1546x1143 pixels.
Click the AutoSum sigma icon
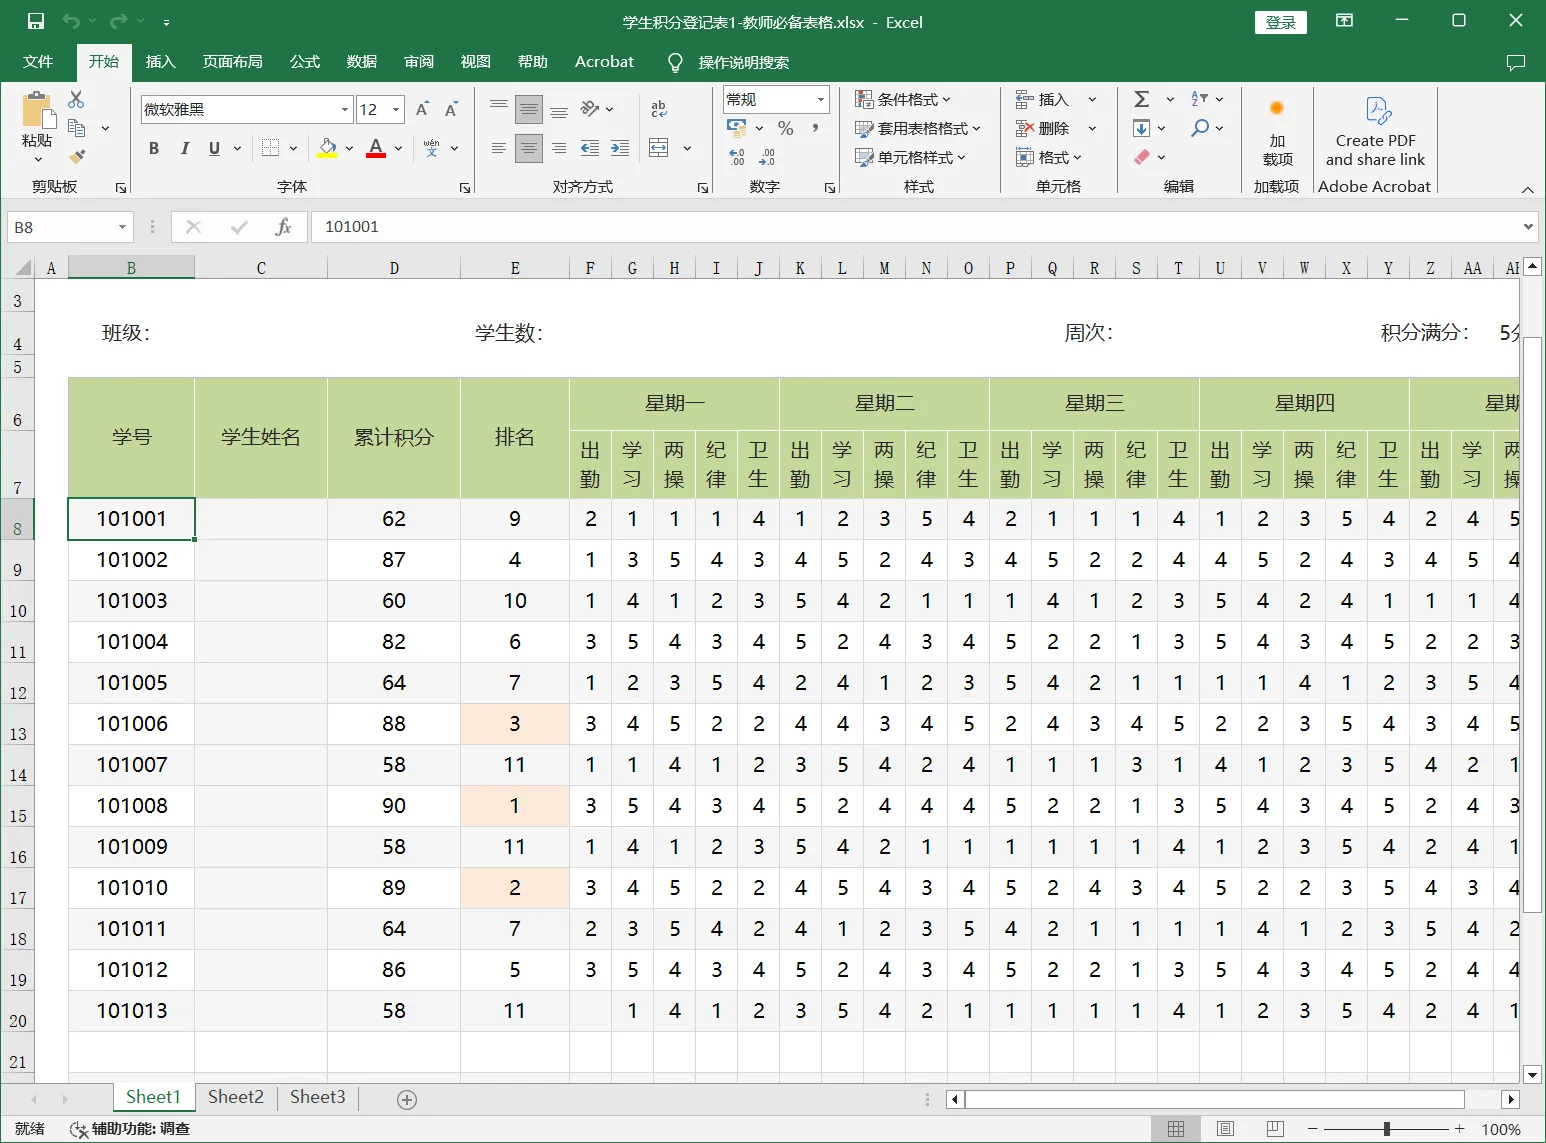(x=1141, y=99)
